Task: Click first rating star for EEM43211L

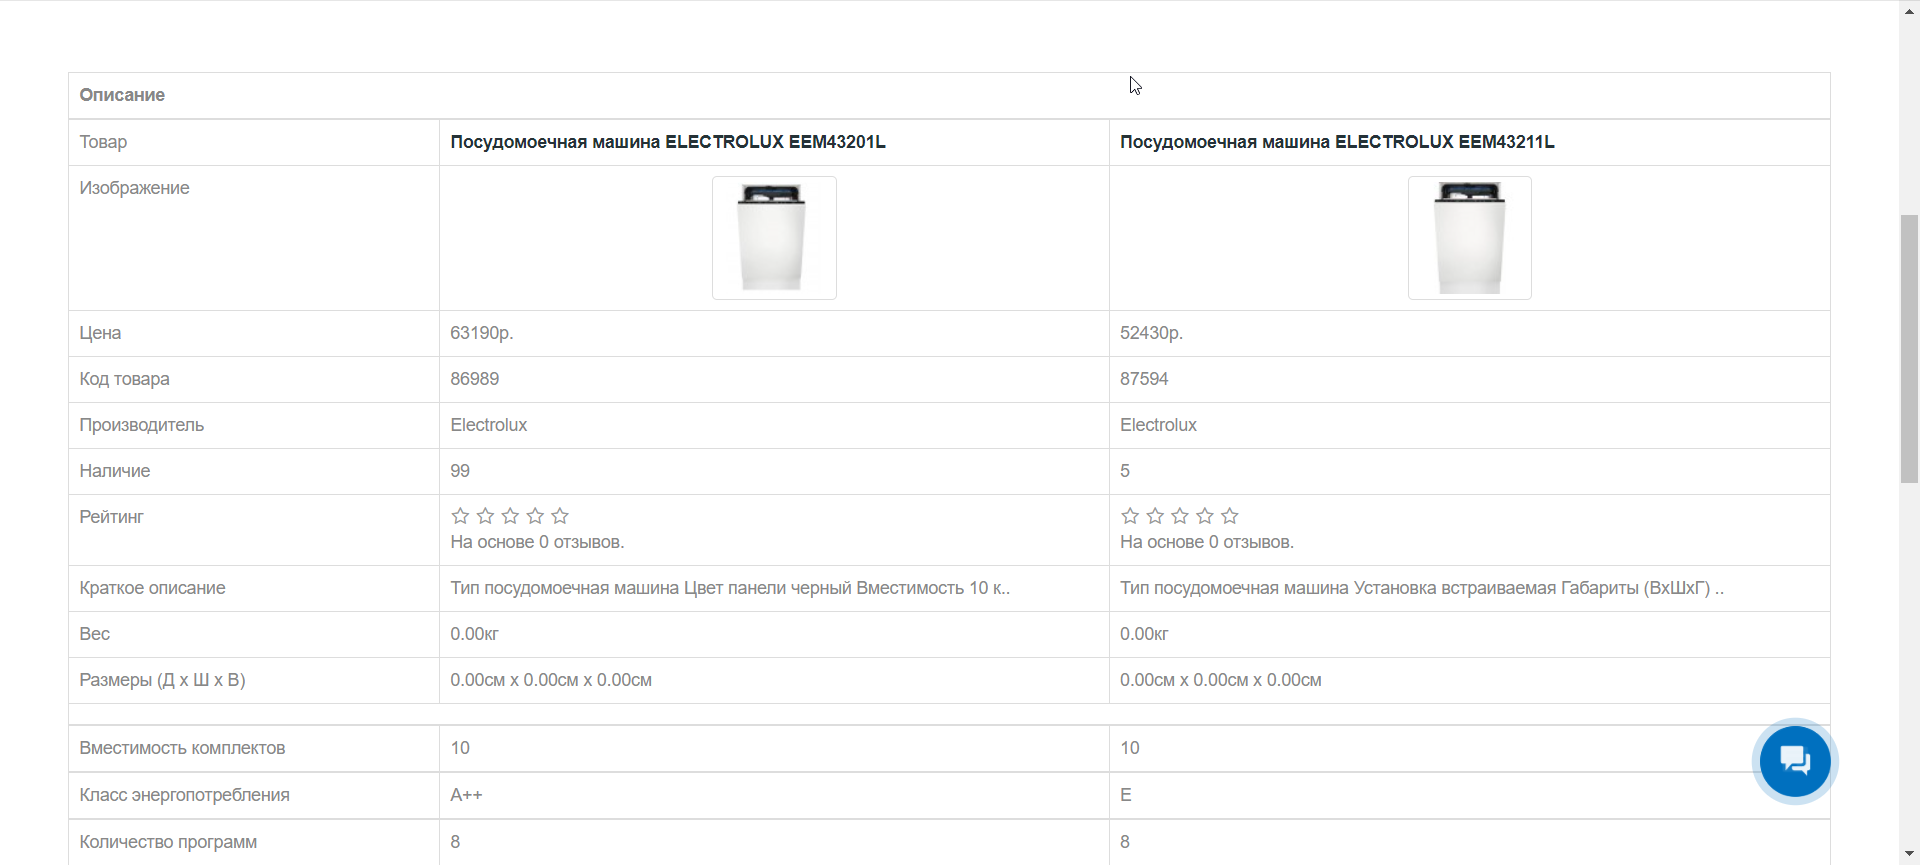Action: tap(1130, 516)
